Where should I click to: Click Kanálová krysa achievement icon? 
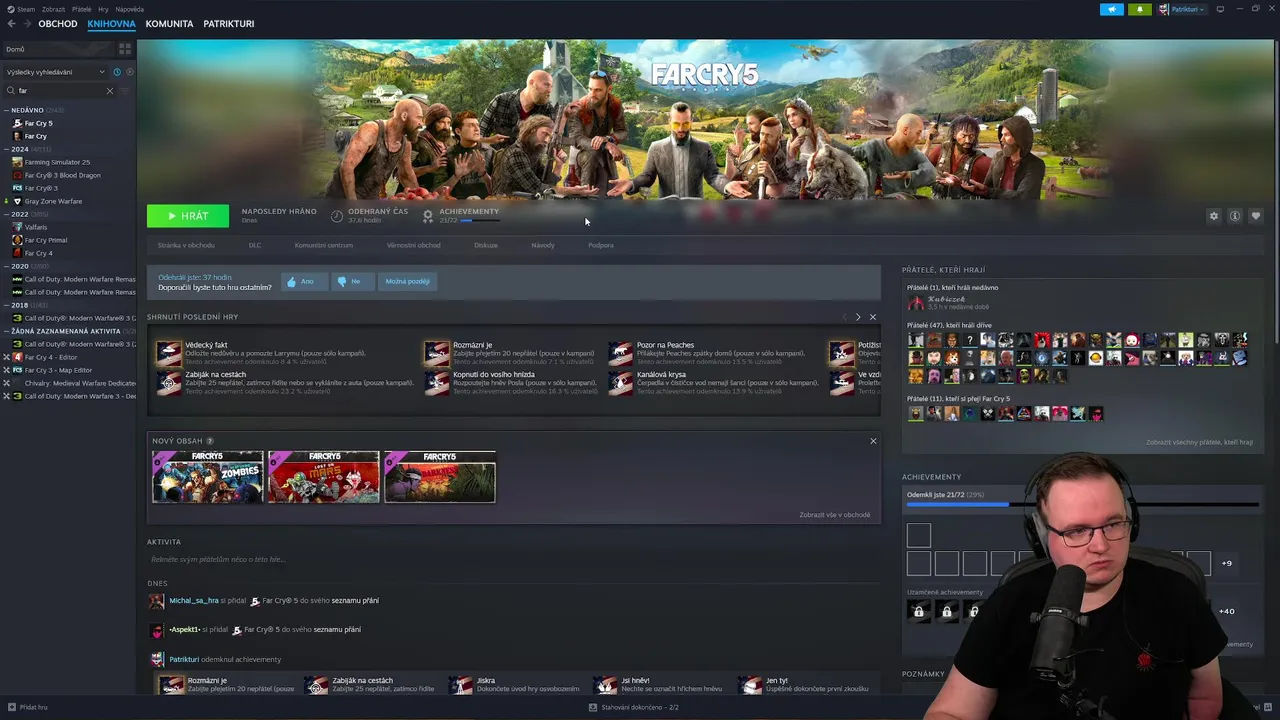point(621,383)
